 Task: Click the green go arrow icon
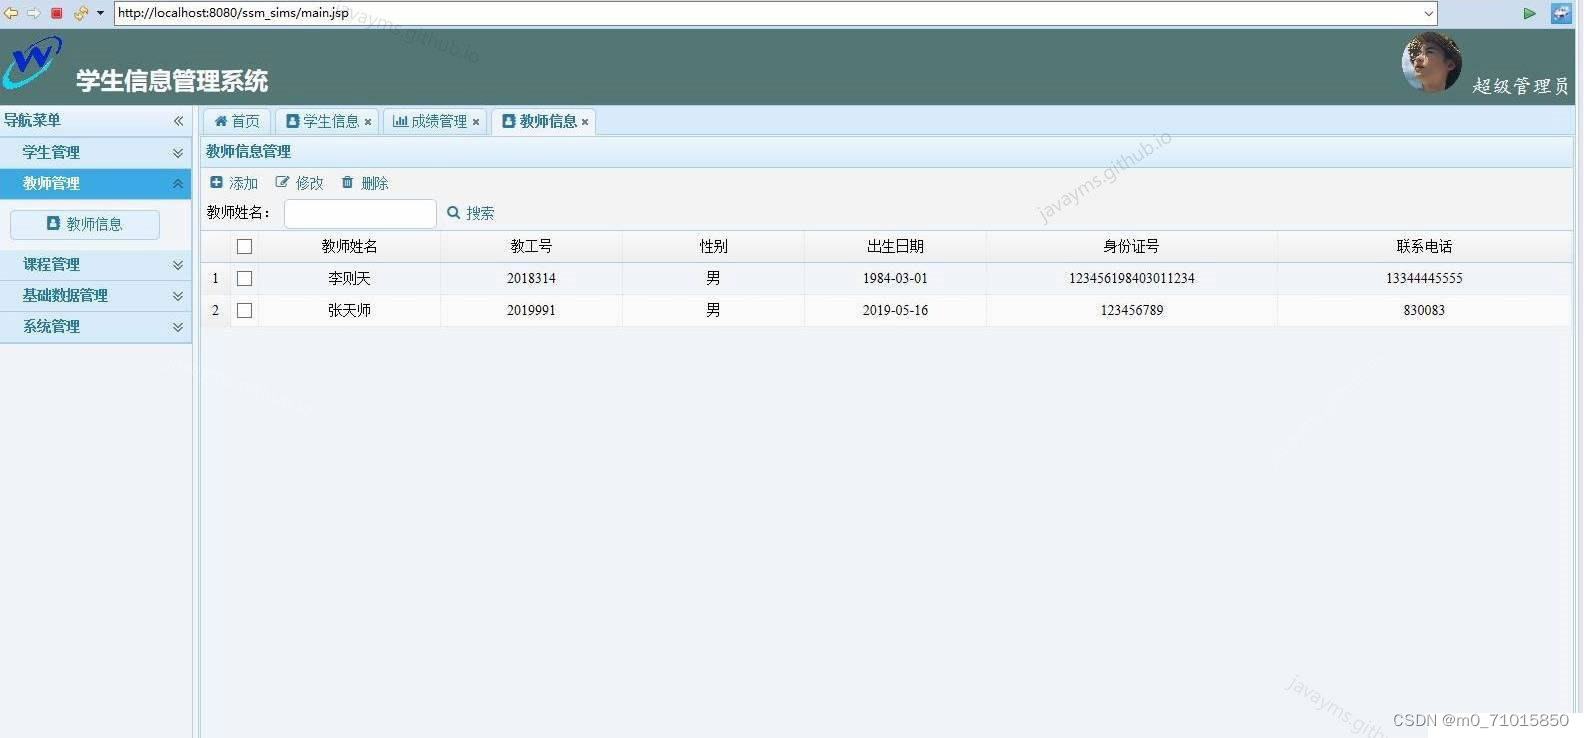click(x=1529, y=13)
